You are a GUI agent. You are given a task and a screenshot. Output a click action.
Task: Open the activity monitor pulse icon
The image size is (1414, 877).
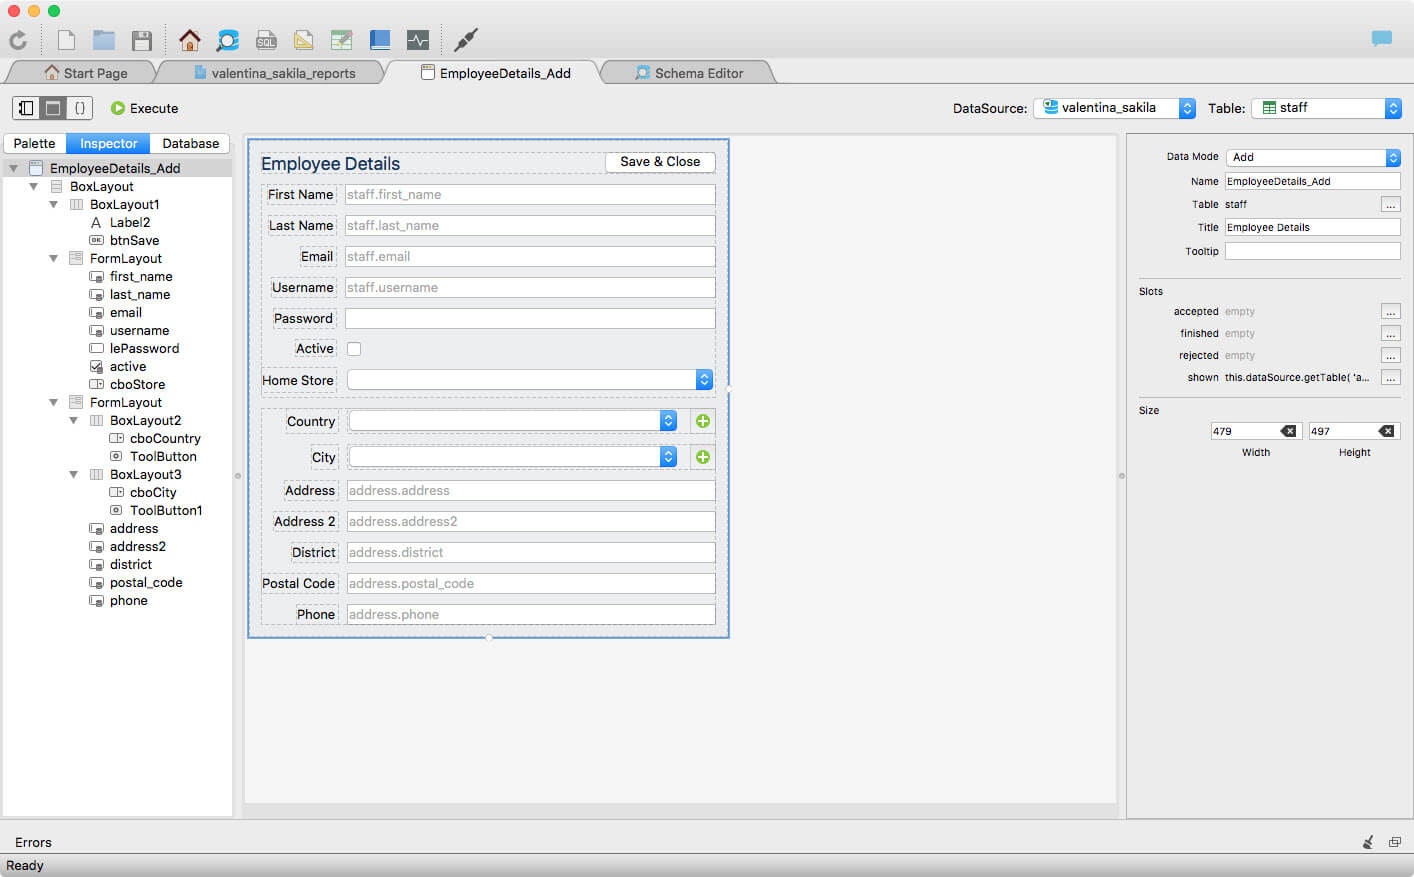click(x=418, y=40)
